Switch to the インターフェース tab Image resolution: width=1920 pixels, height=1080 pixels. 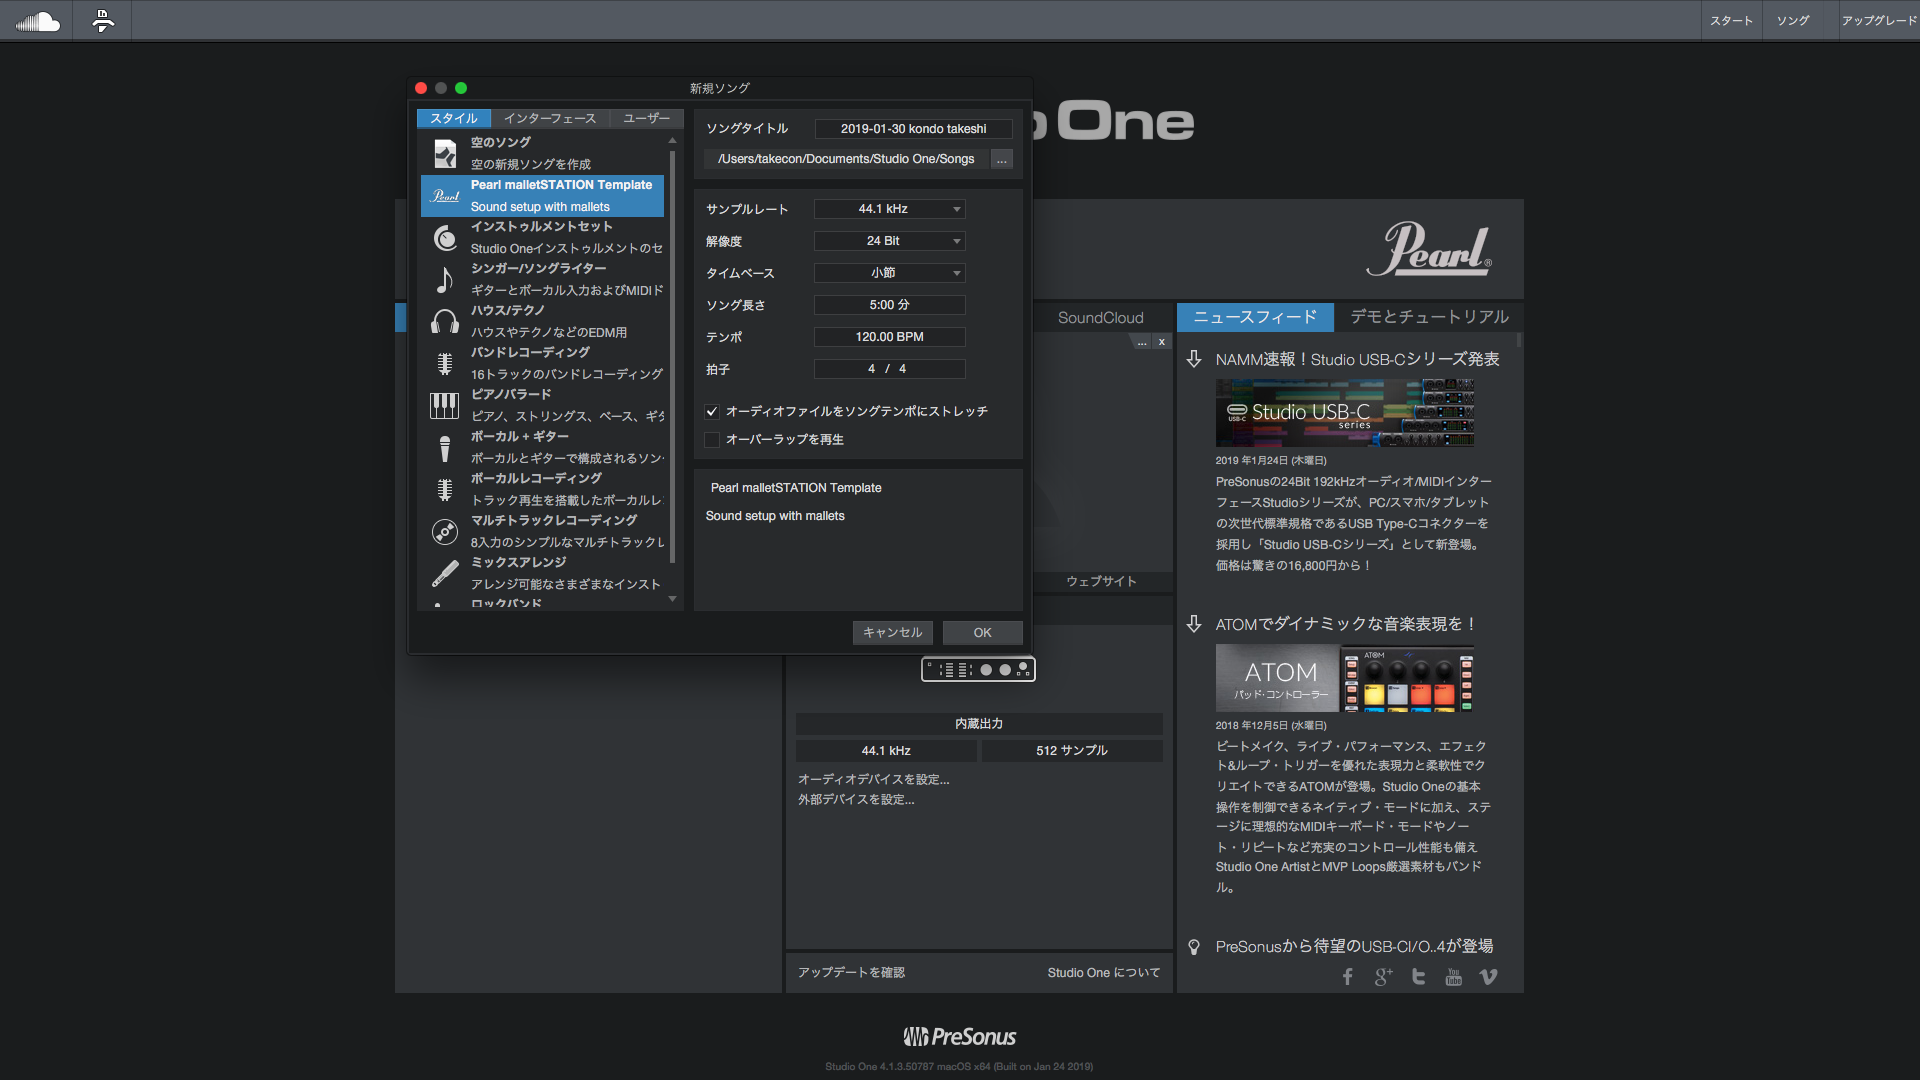click(550, 118)
